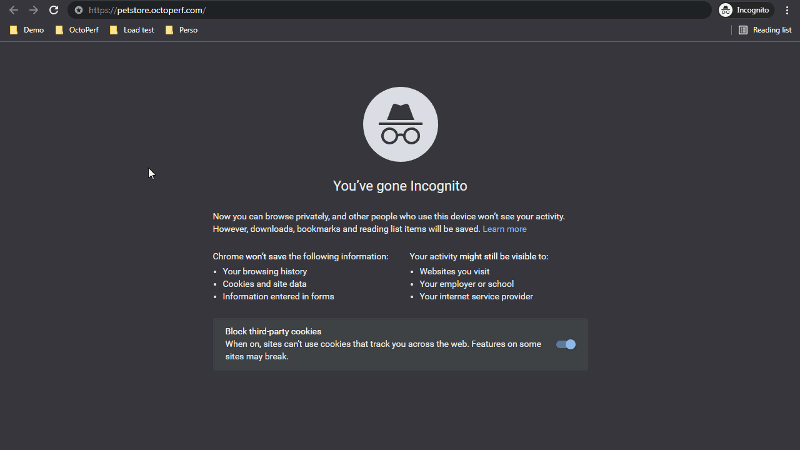Click the Learn more link
This screenshot has height=450, width=800.
point(504,229)
